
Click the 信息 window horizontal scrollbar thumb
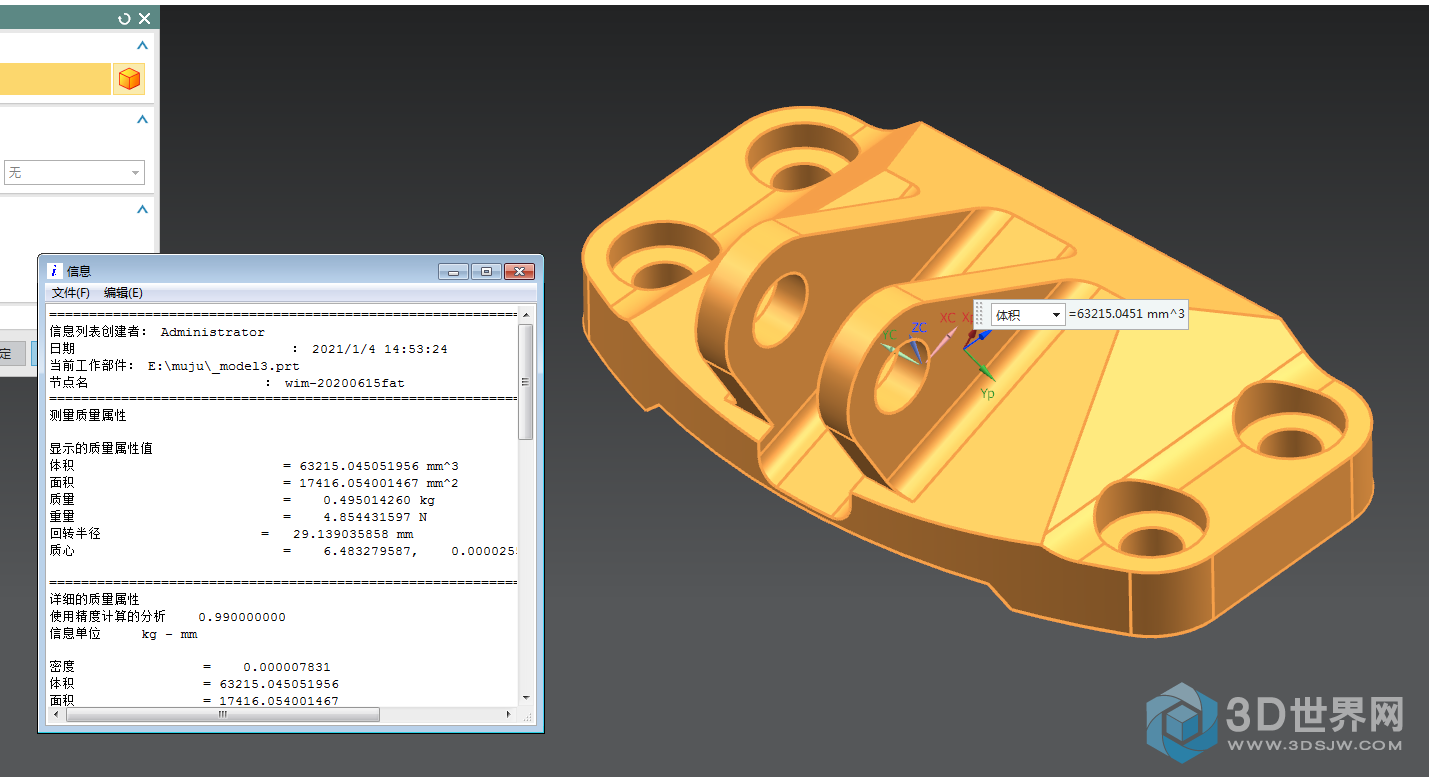coord(223,714)
